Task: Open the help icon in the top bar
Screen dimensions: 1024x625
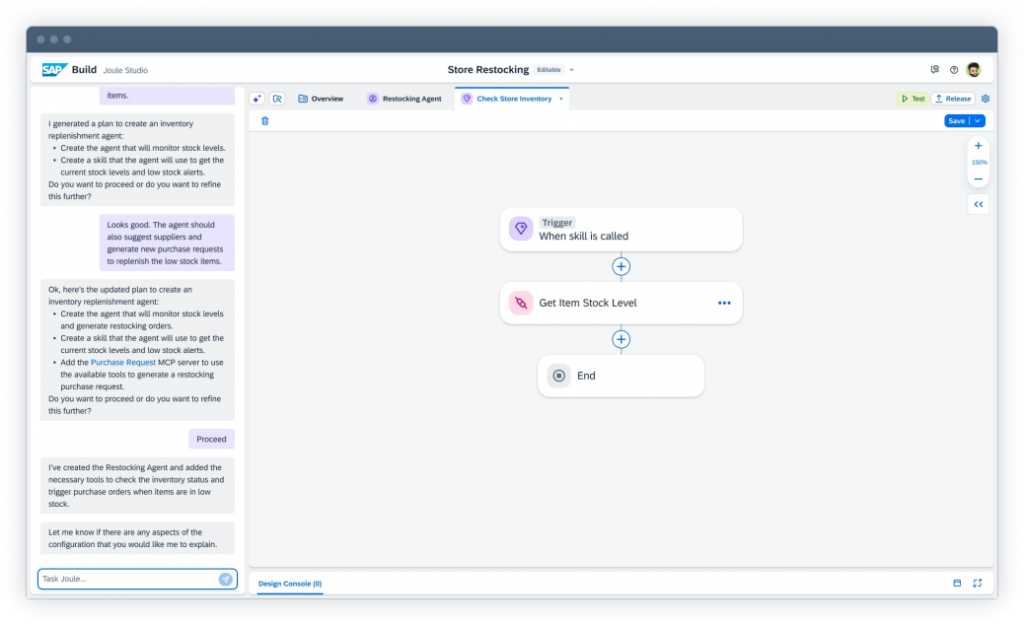Action: pos(953,69)
